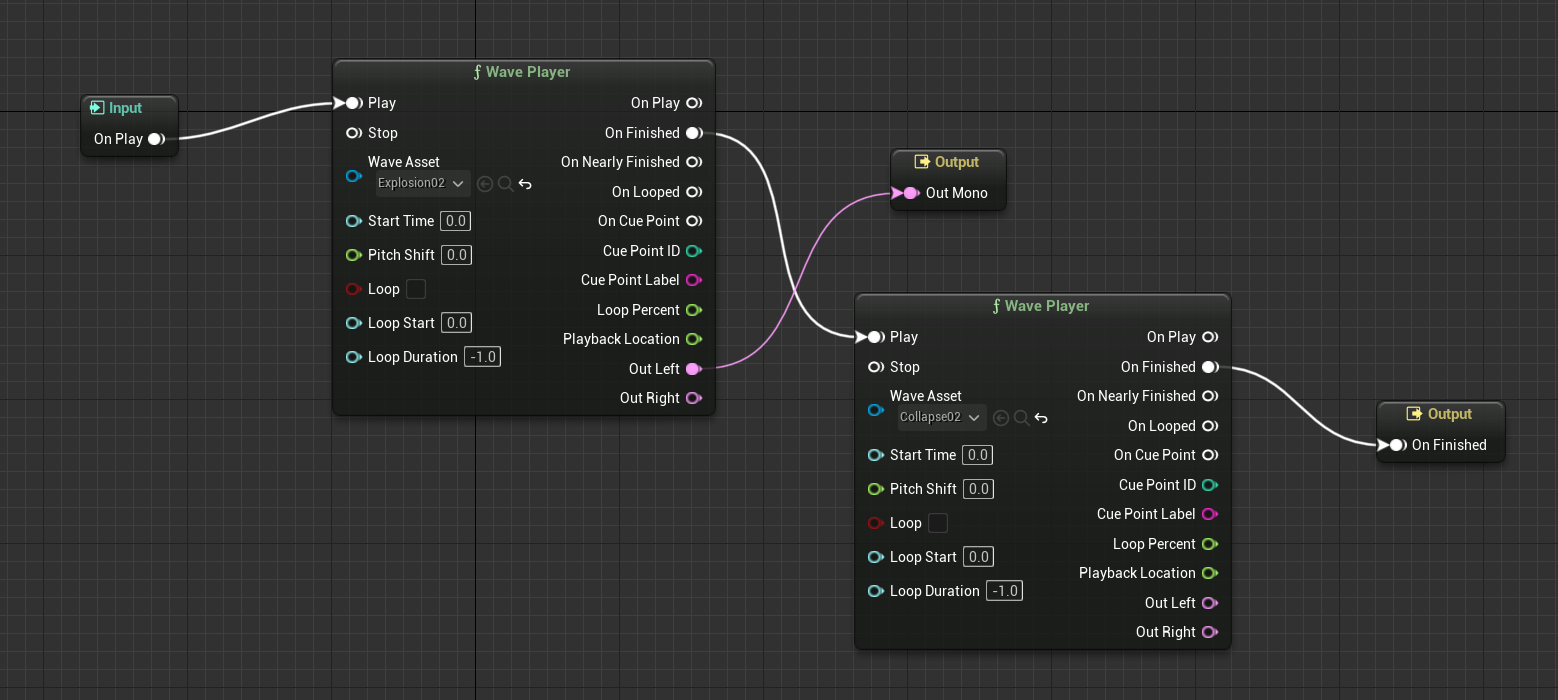Click the magnifier browse icon beside Collapse02
Screen dimensions: 1558x700
coord(1021,418)
